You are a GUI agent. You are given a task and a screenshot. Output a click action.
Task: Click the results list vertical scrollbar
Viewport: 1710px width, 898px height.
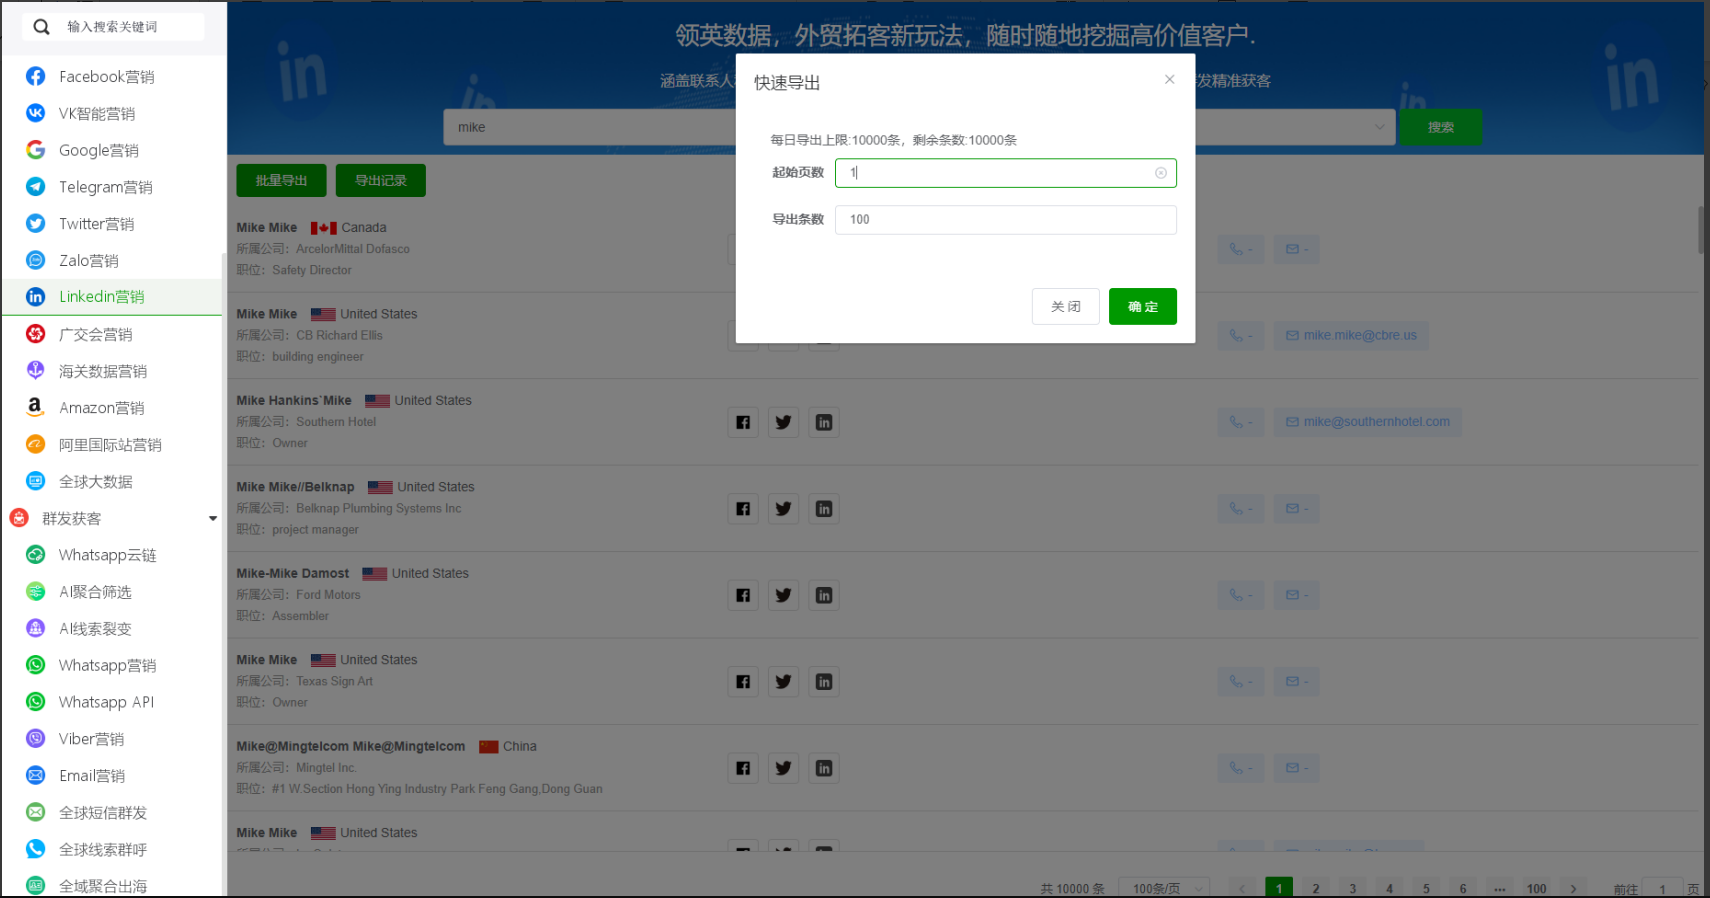point(1701,230)
